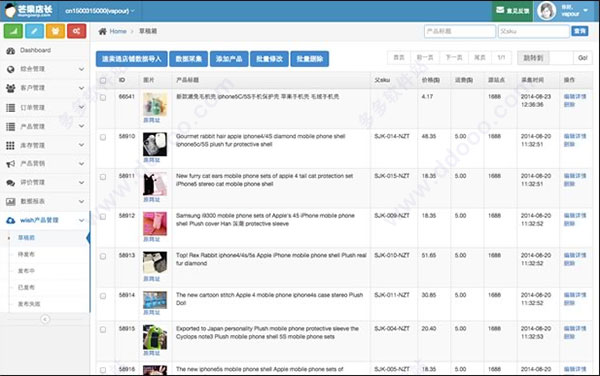Open the Dashboard menu label

click(x=35, y=50)
